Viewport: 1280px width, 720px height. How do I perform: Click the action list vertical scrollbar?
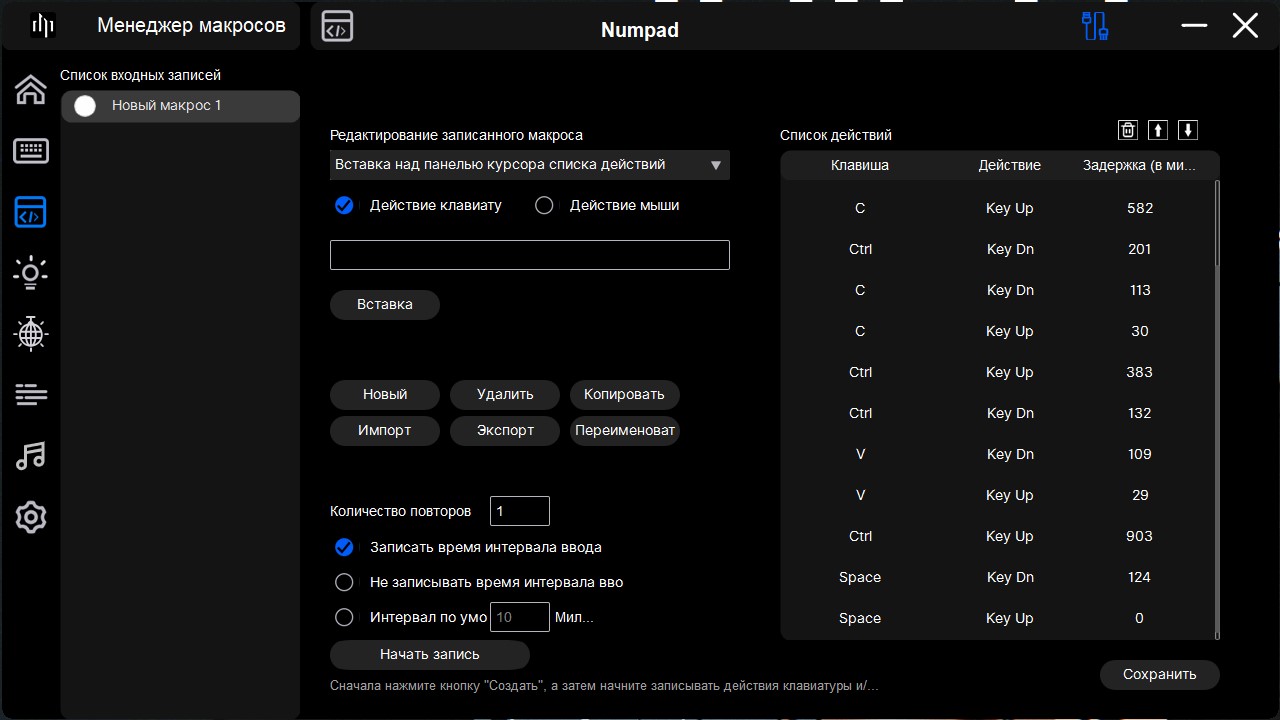[1217, 410]
